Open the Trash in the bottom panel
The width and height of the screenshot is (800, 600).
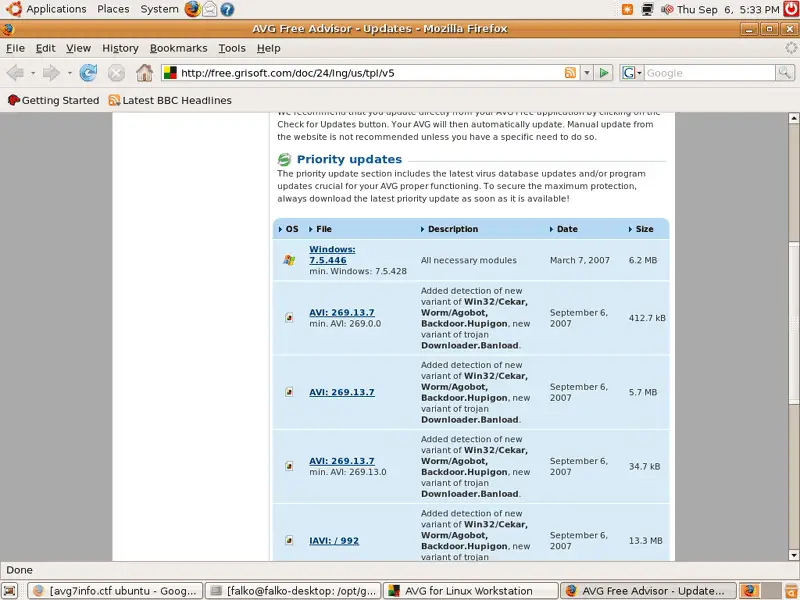point(791,591)
